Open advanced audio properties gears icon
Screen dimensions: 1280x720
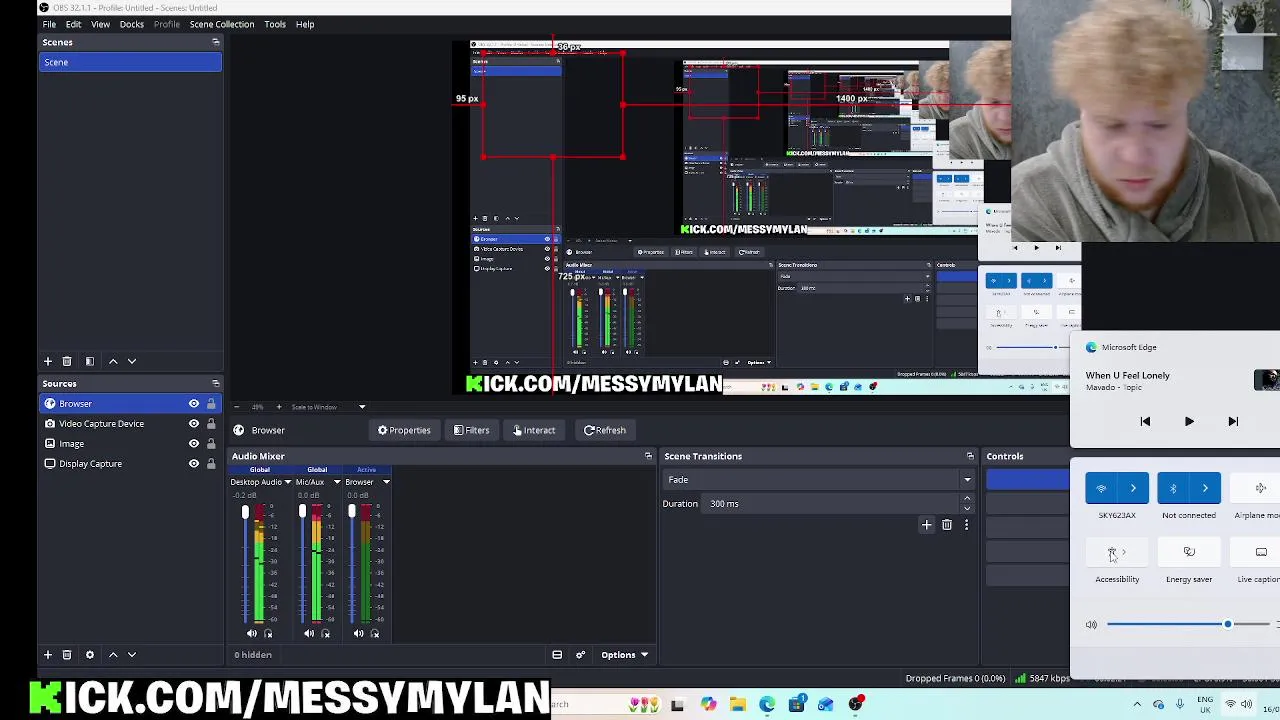580,655
